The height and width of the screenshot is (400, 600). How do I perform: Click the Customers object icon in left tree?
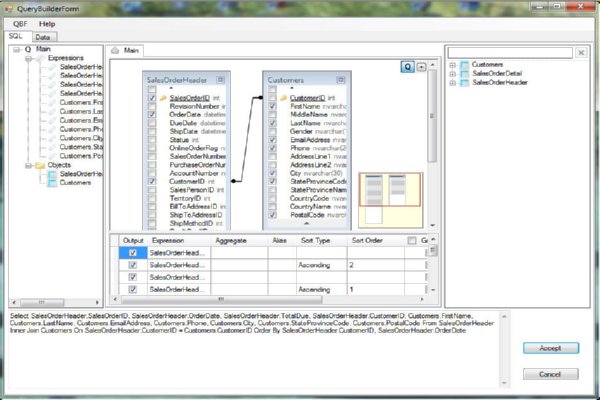coord(52,183)
